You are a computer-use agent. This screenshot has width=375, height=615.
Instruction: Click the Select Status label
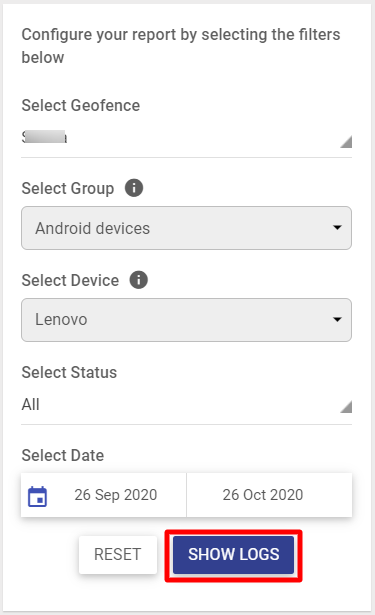point(69,372)
